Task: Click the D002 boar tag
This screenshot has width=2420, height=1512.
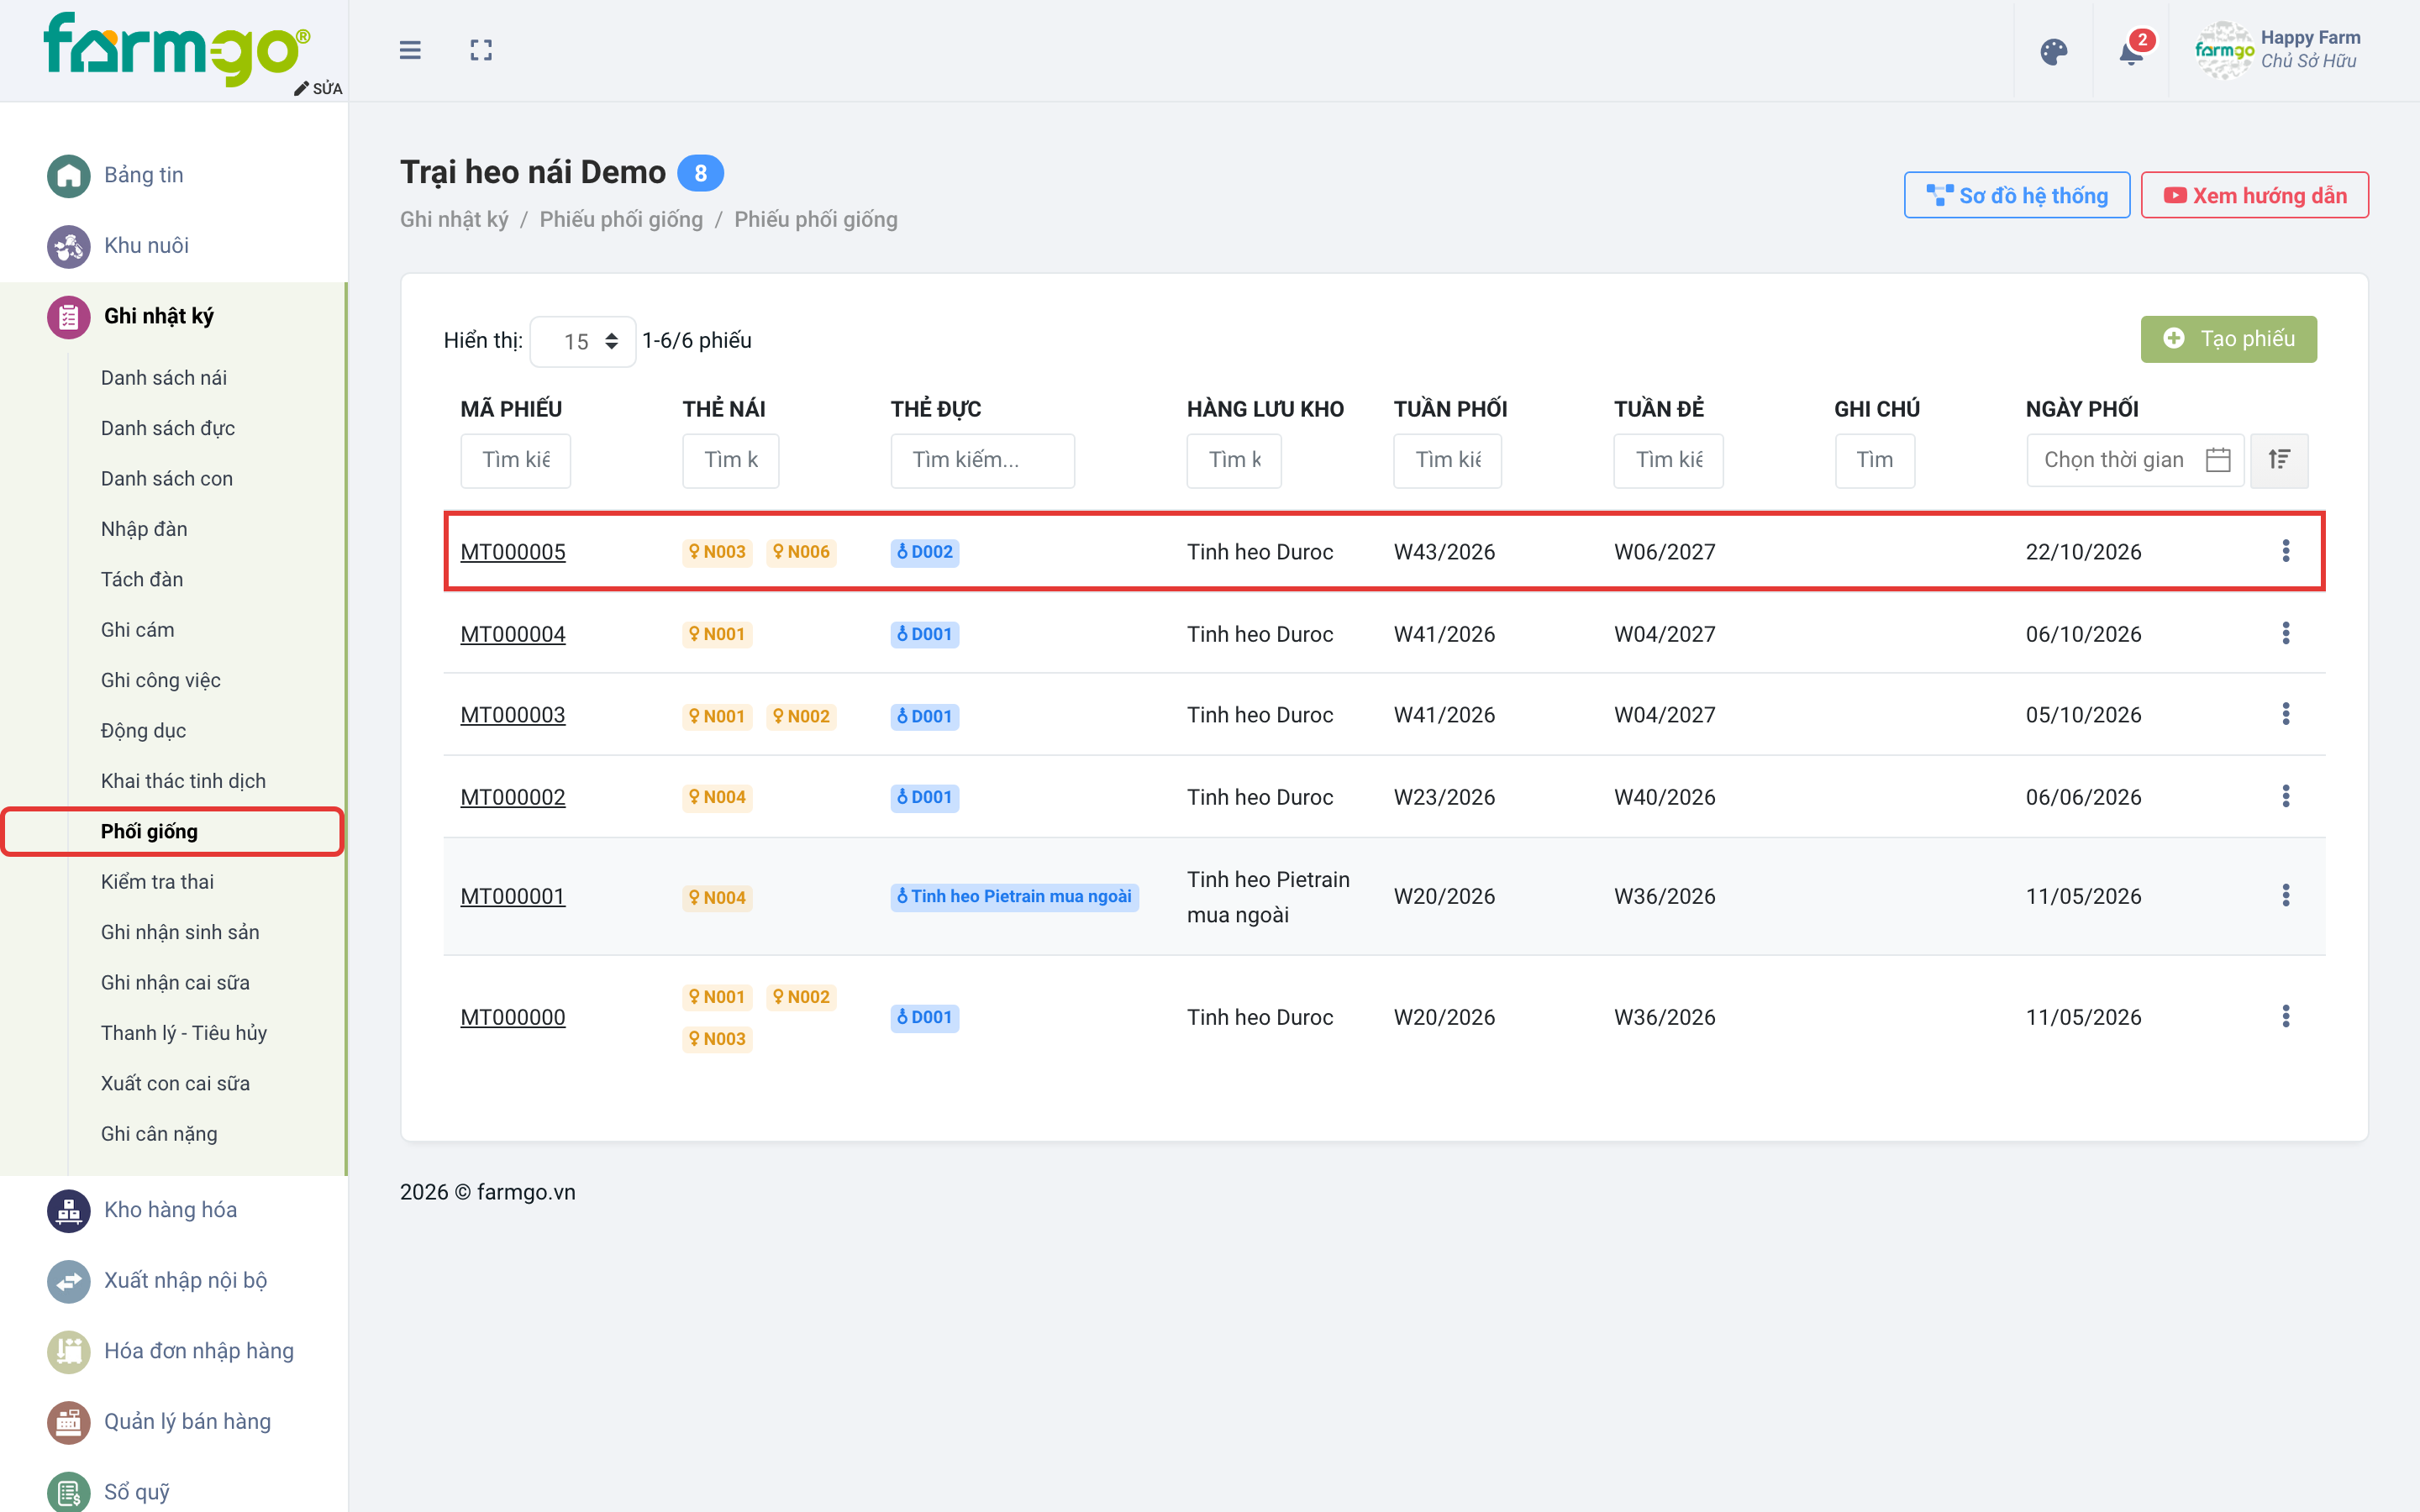Action: 925,552
